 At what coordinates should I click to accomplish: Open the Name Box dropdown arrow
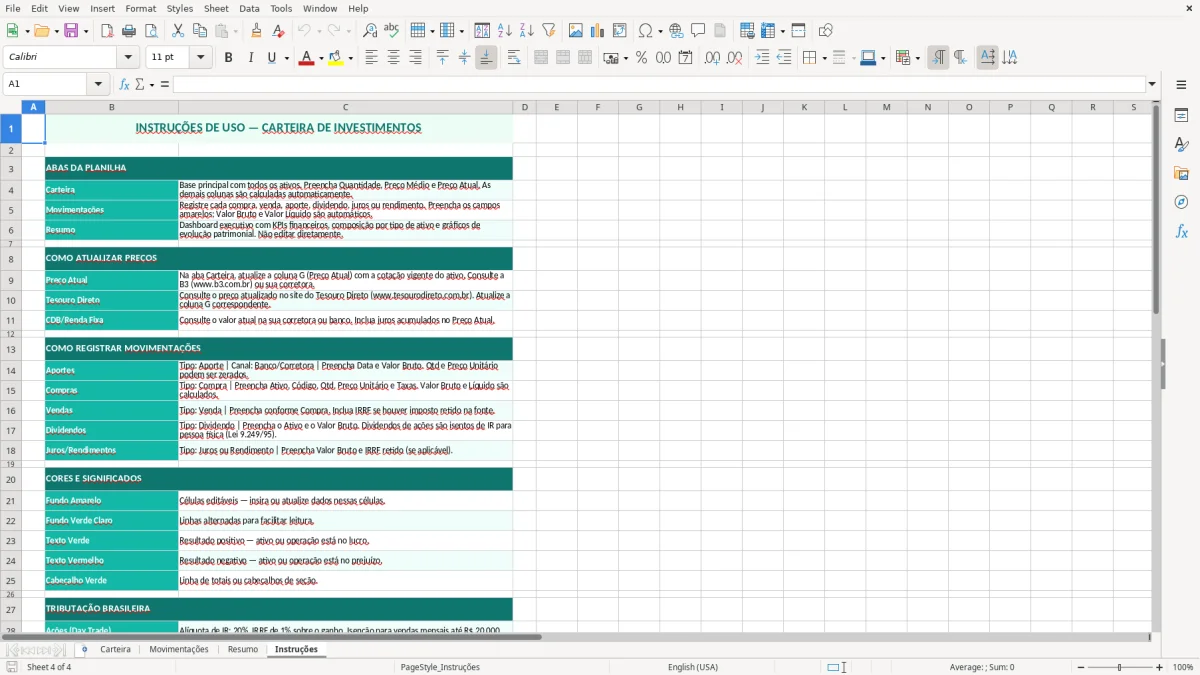pos(98,84)
